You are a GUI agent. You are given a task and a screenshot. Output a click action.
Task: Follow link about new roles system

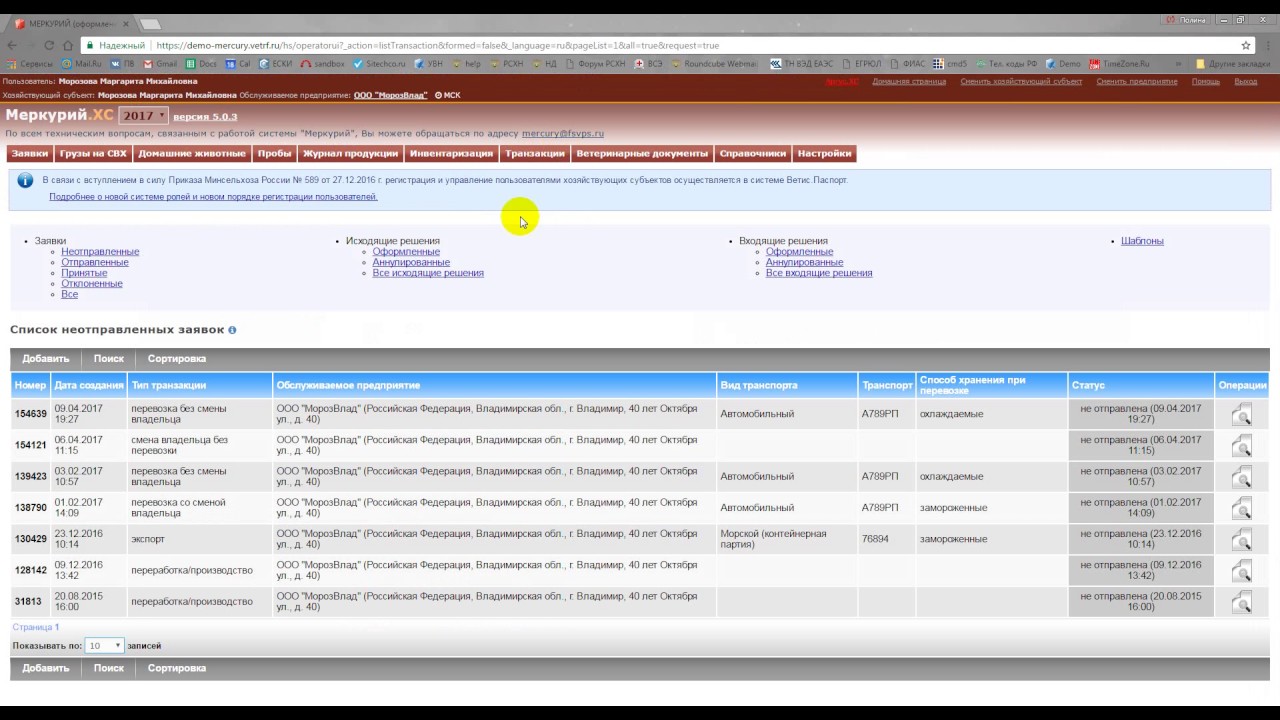pos(213,197)
